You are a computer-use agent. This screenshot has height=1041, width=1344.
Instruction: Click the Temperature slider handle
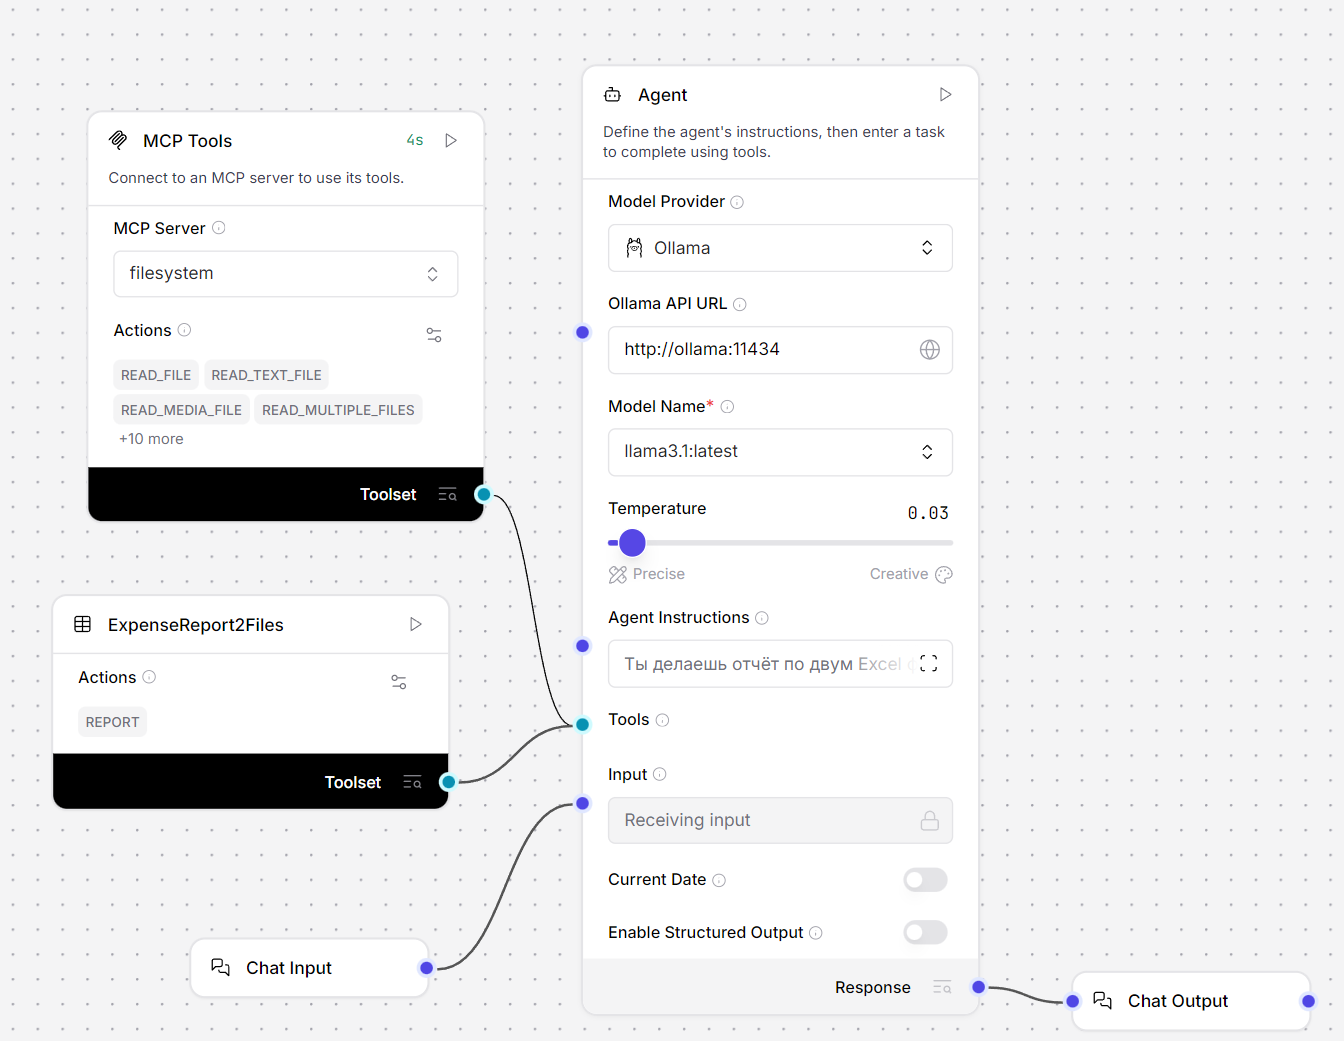(x=632, y=543)
